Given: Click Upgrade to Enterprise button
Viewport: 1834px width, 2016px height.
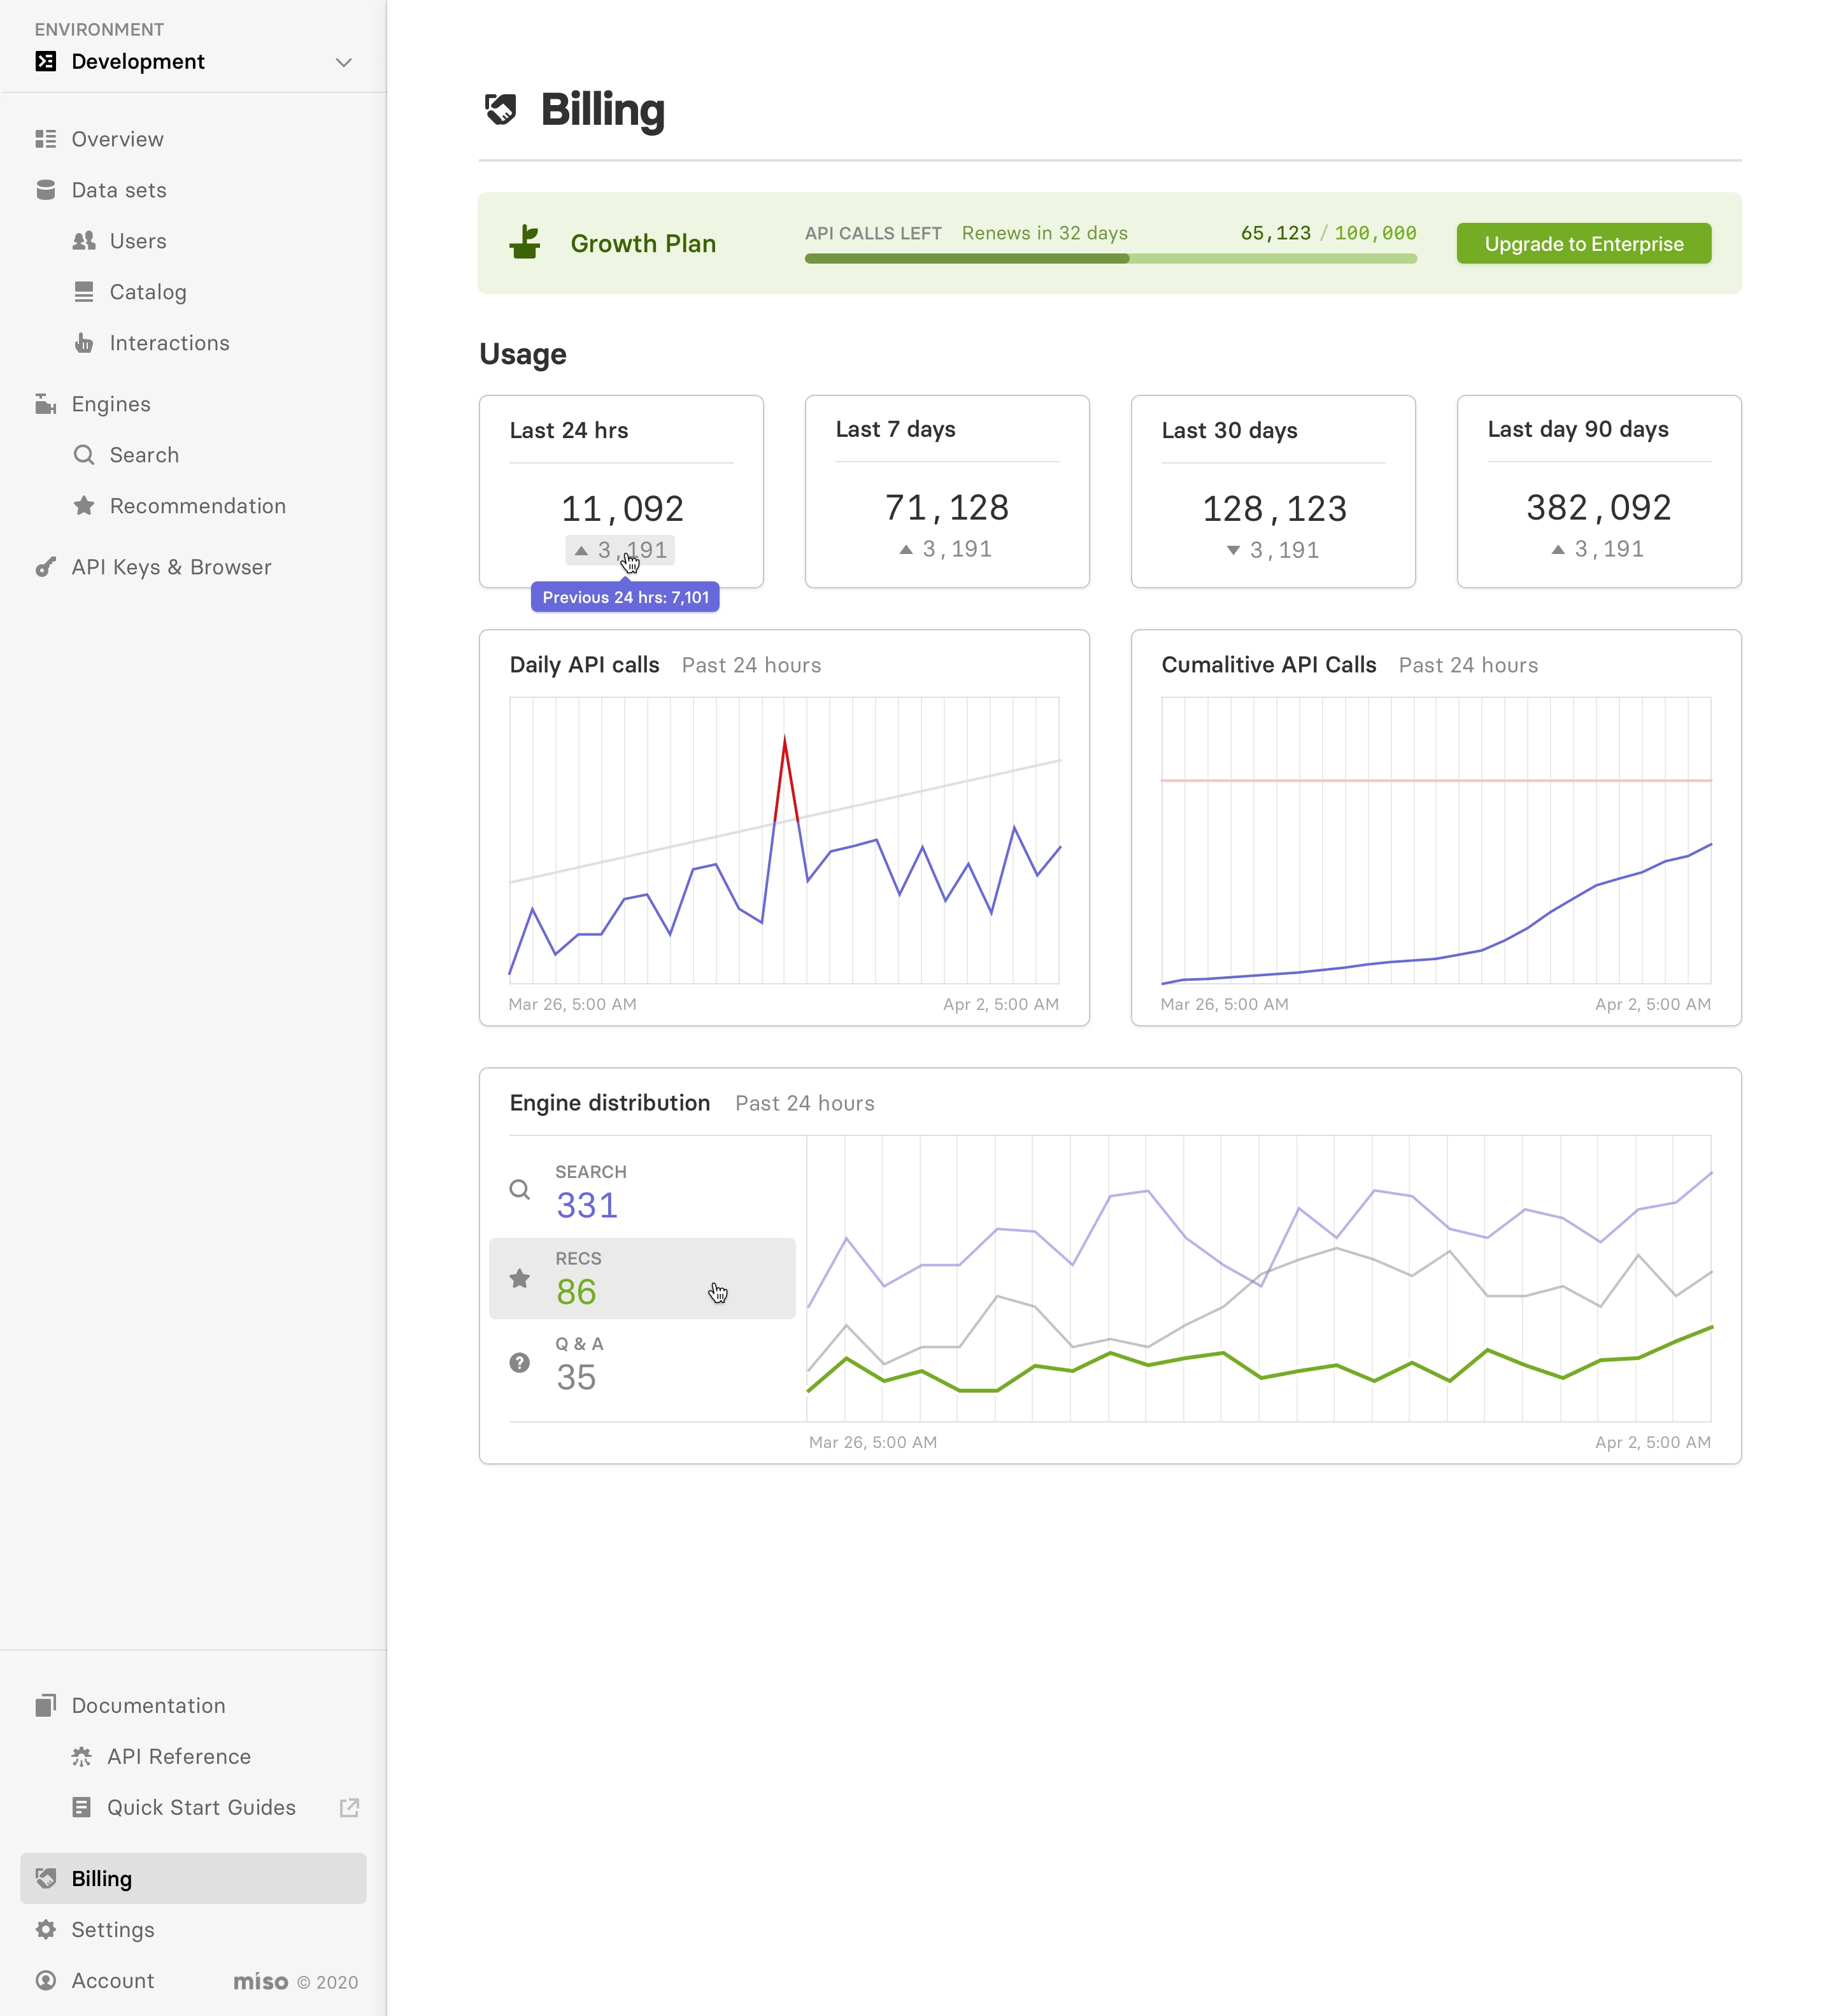Looking at the screenshot, I should pyautogui.click(x=1583, y=244).
